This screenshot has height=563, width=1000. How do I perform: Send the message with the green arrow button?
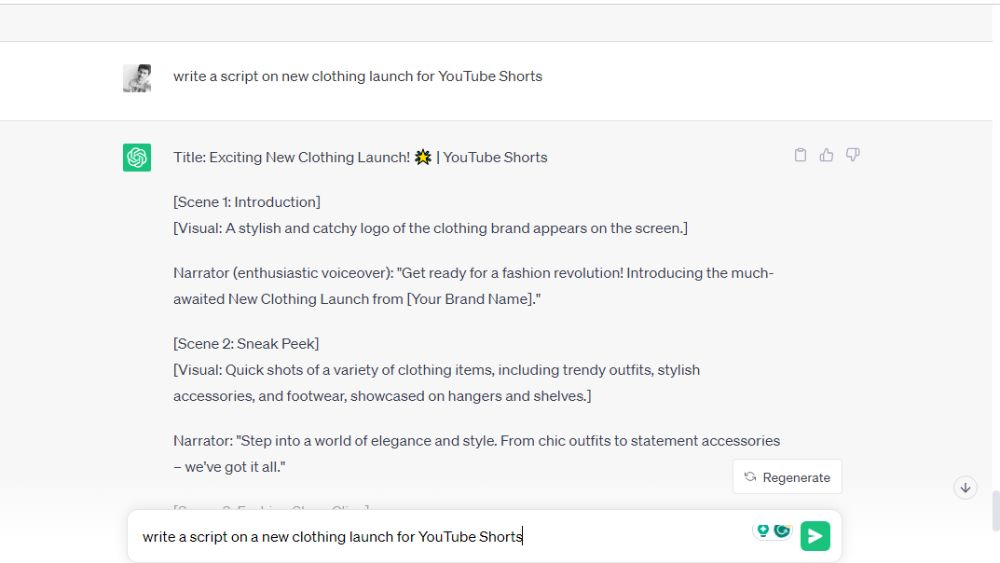tap(815, 536)
